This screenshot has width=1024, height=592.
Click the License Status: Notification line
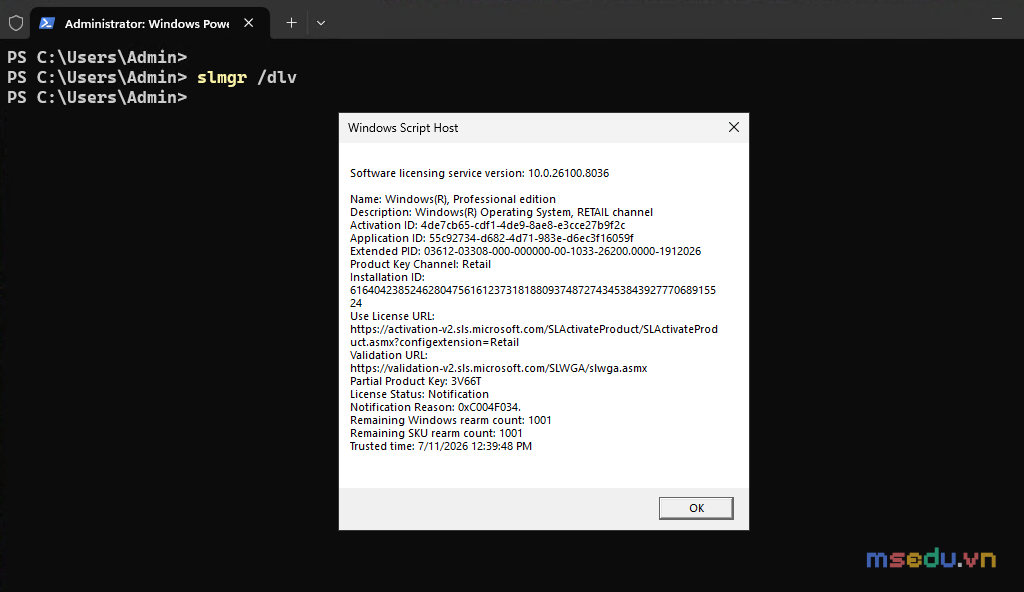[419, 395]
